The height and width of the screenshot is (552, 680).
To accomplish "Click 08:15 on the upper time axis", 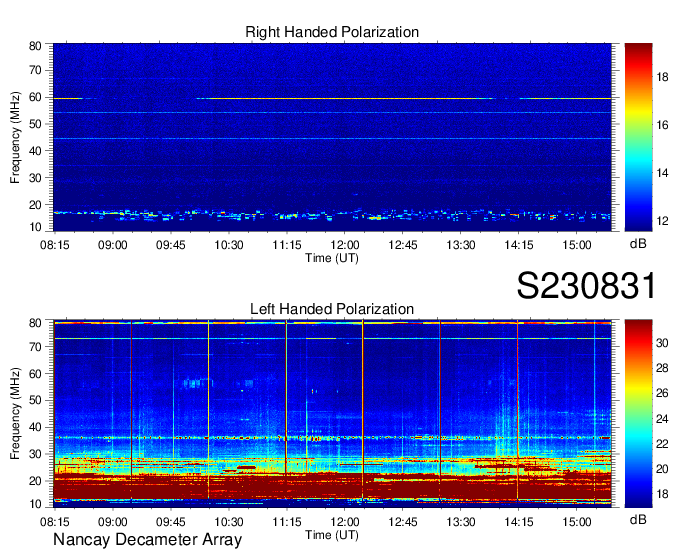I will pyautogui.click(x=55, y=245).
